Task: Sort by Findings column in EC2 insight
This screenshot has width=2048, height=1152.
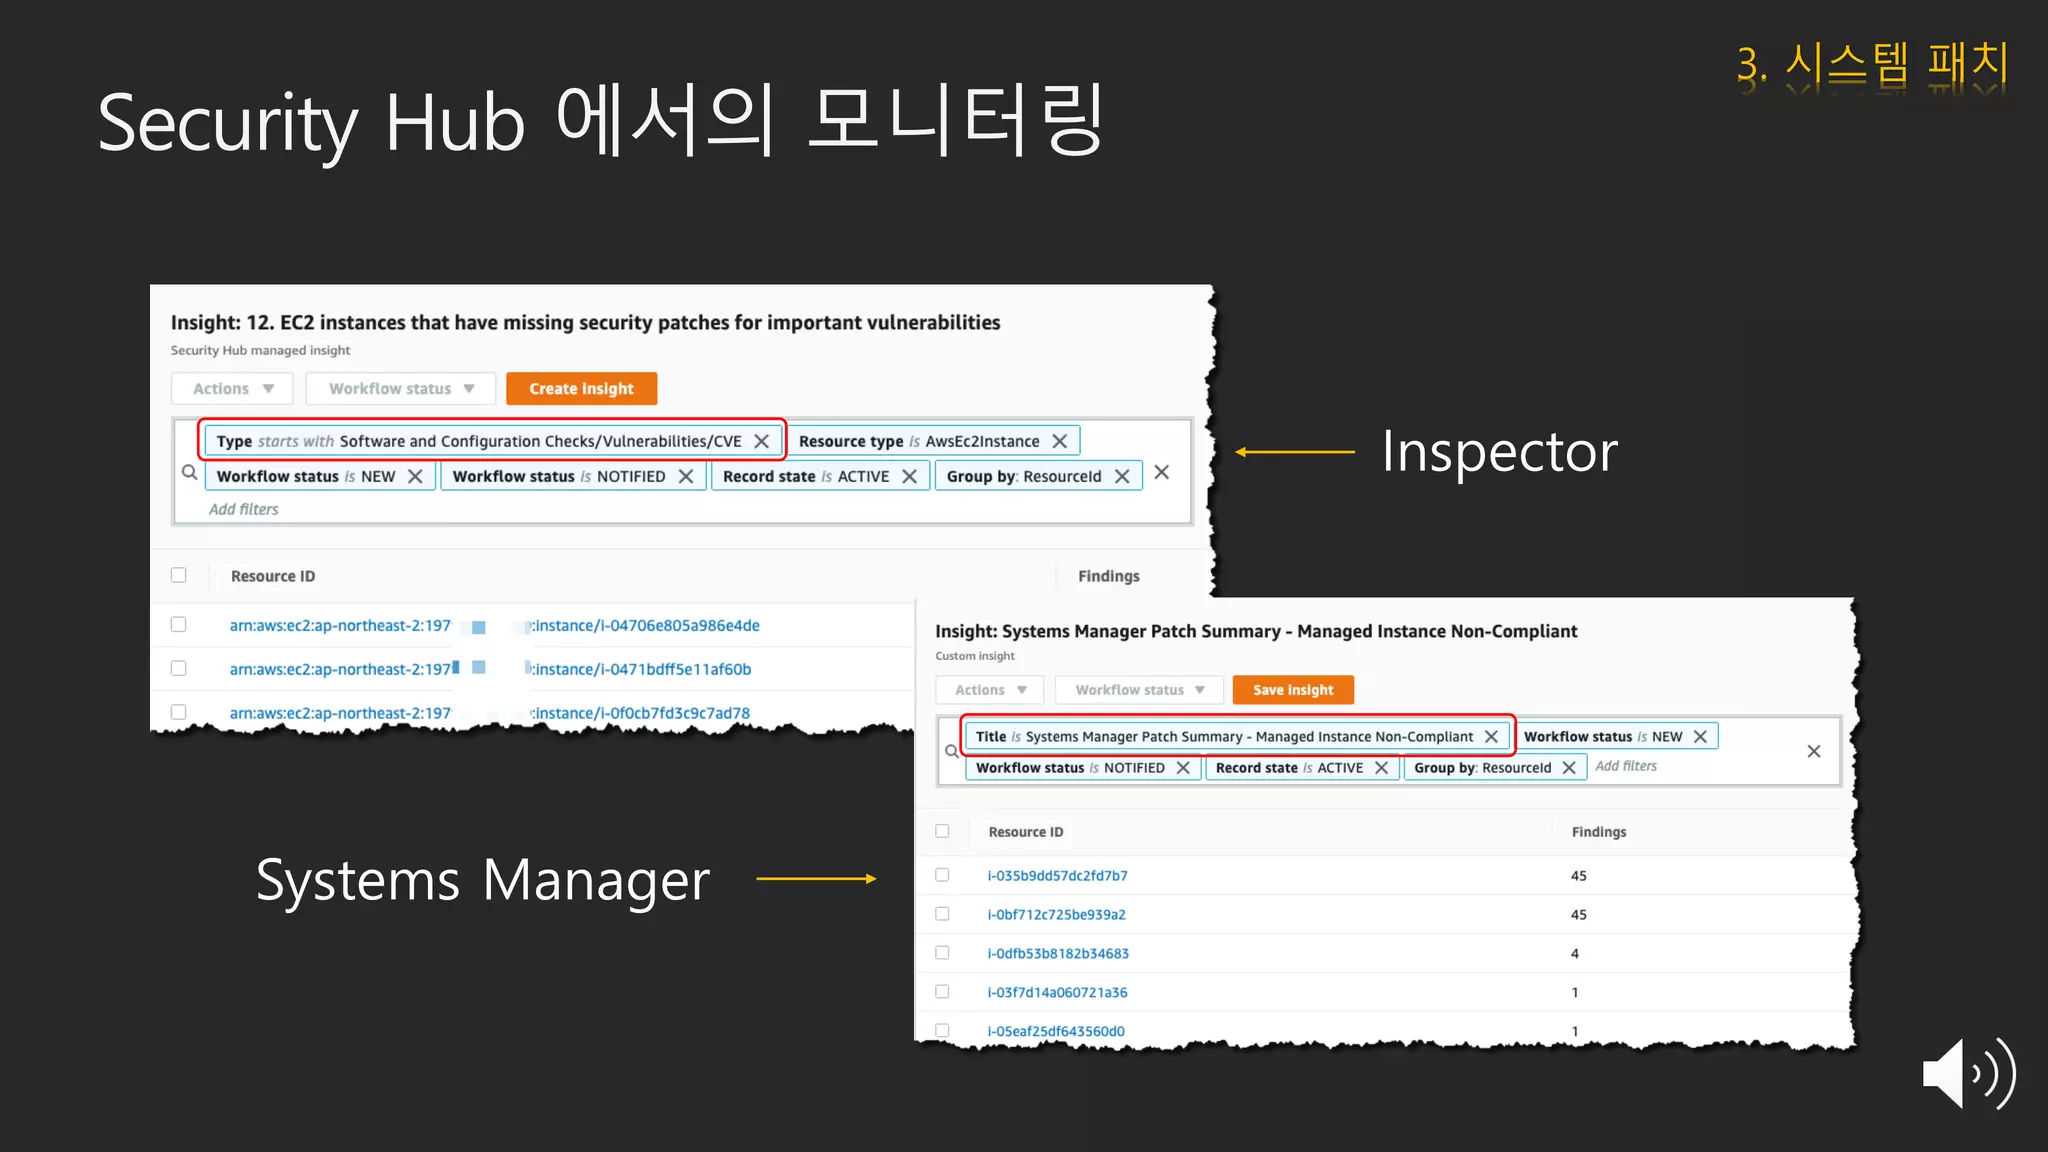Action: coord(1109,576)
